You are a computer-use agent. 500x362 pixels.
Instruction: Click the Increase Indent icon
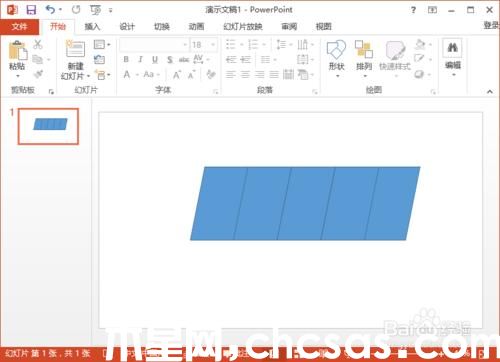click(x=245, y=60)
